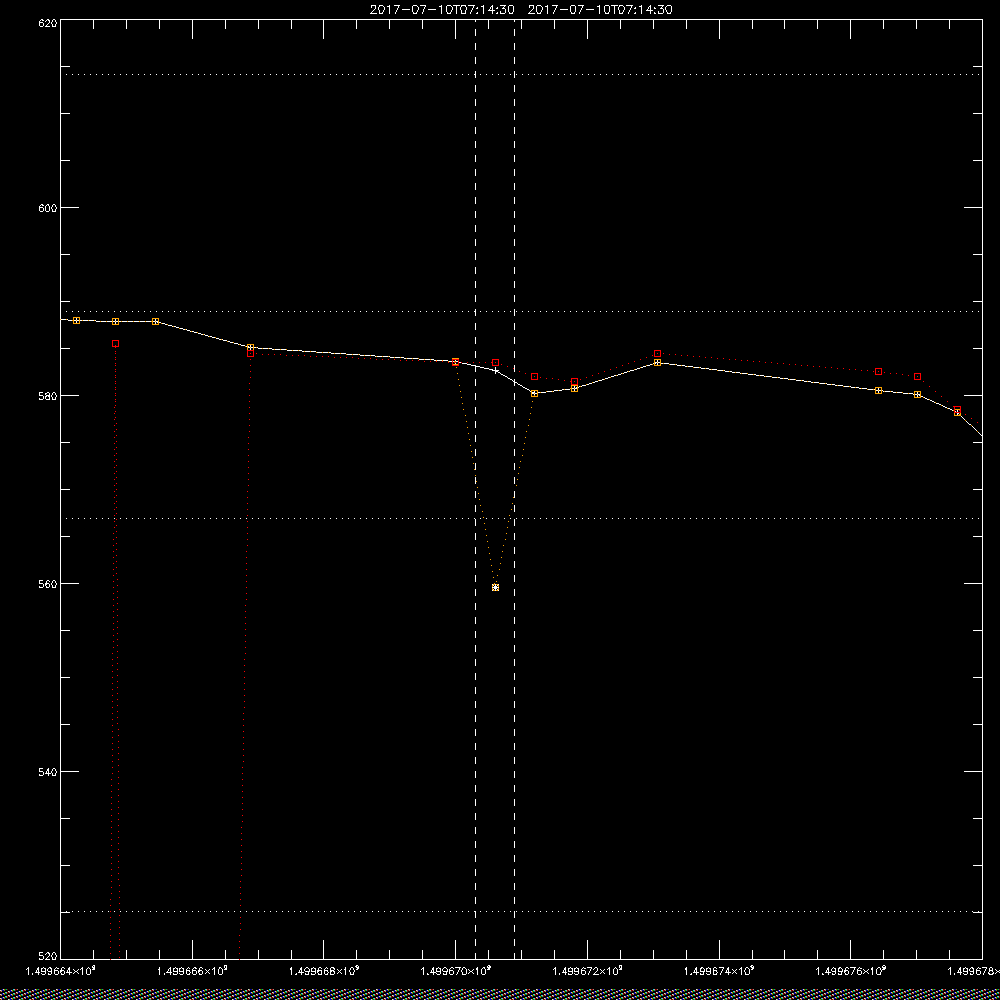The image size is (1000, 1000).
Task: Click the top timestamp on the right, 2017-07-10T07:14:30
Action: (600, 10)
